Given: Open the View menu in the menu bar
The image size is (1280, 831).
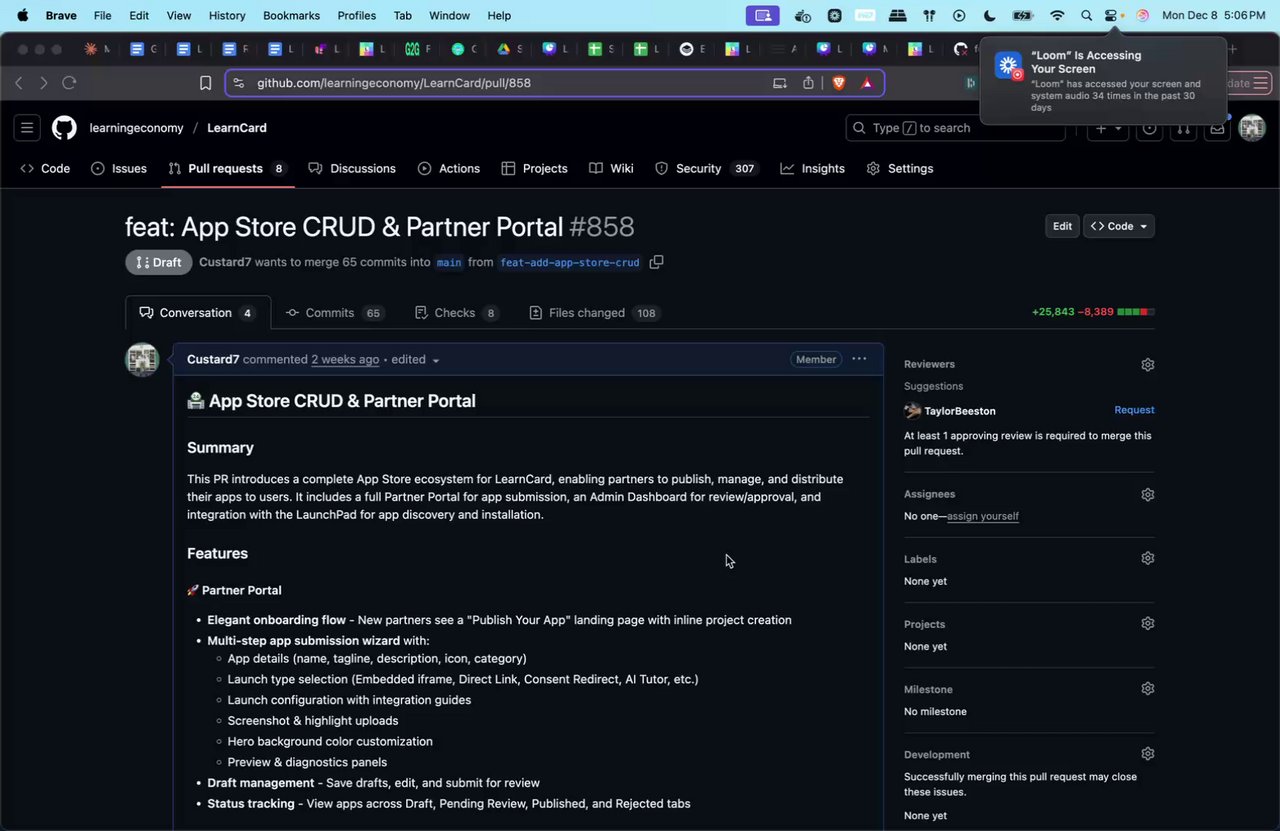Looking at the screenshot, I should 179,15.
